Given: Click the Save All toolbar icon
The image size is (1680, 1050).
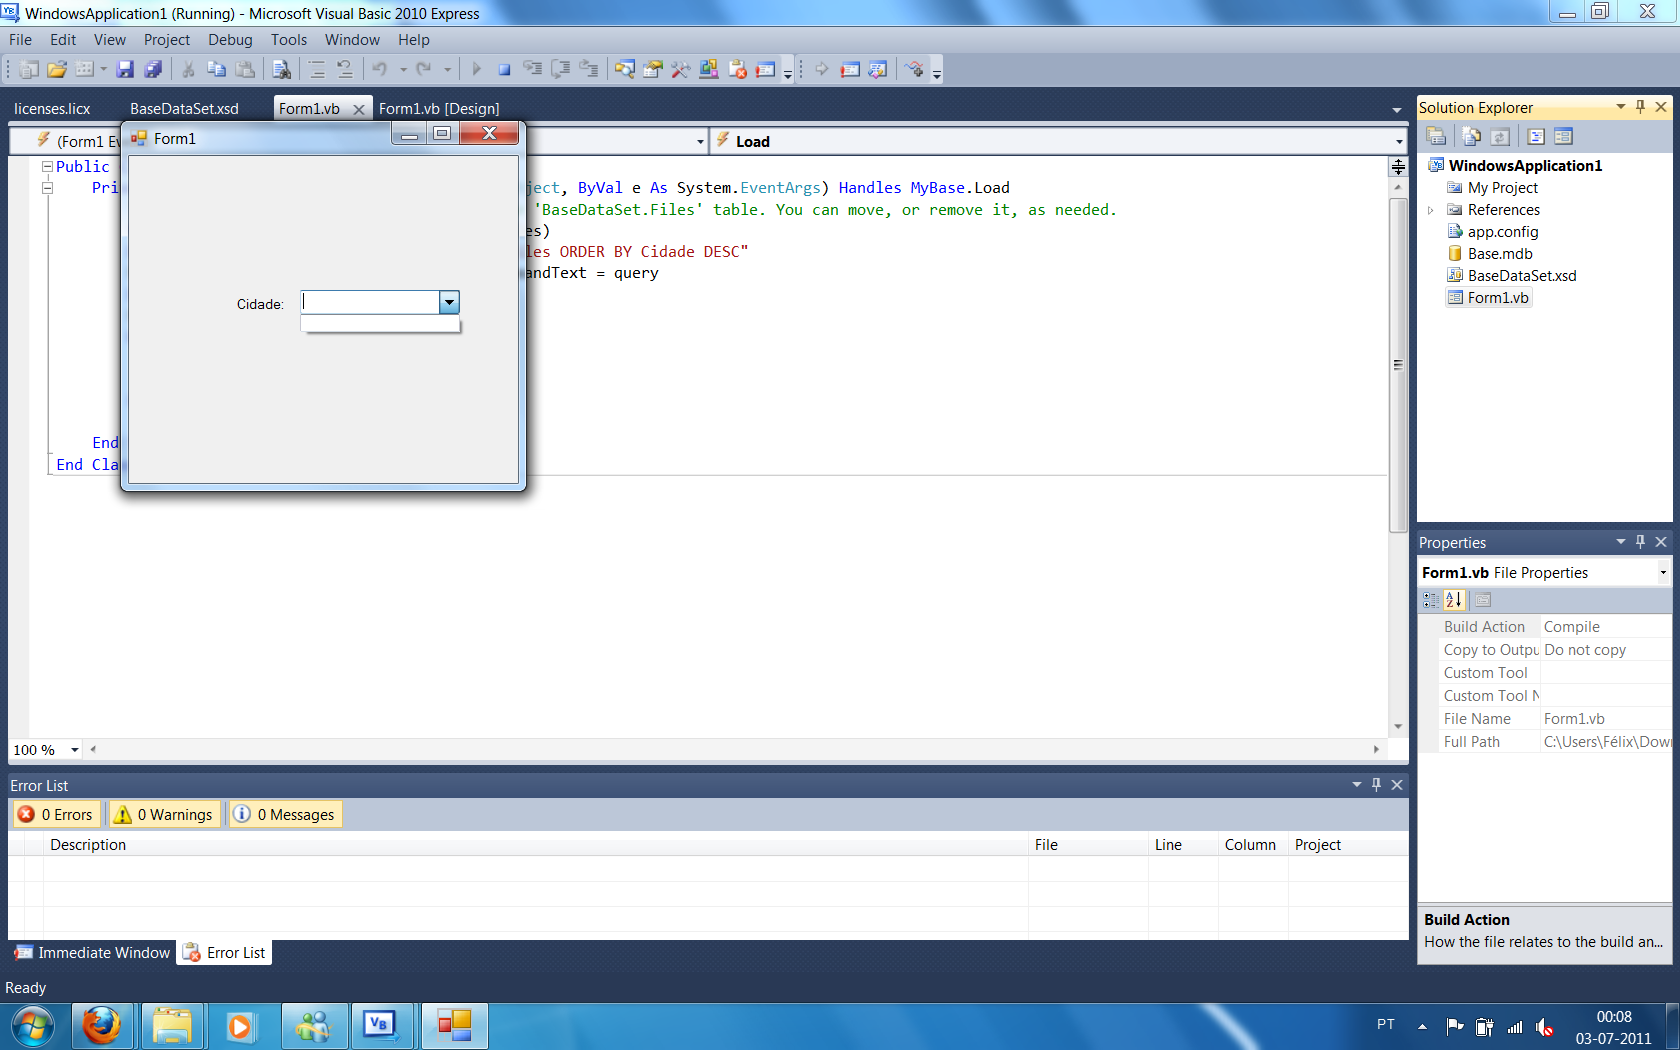Looking at the screenshot, I should coord(153,69).
